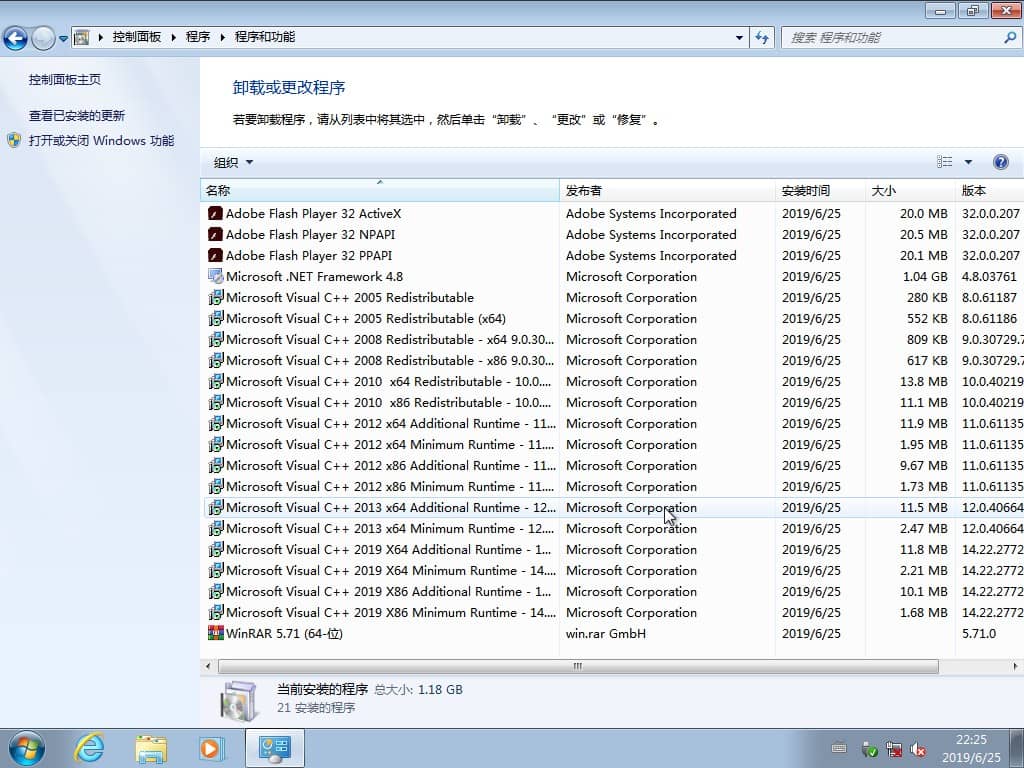Click the change view icon
Screen dimensions: 1024x768
point(944,162)
